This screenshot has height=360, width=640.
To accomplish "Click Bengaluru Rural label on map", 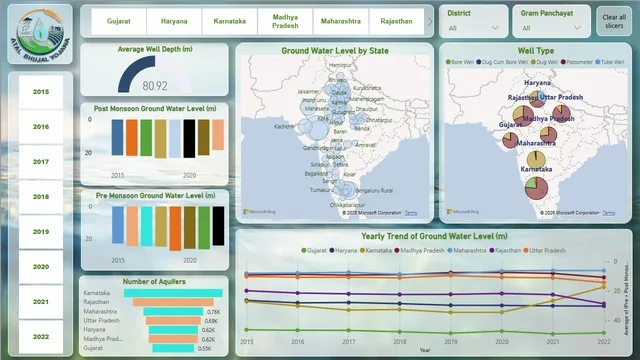I will (x=374, y=191).
